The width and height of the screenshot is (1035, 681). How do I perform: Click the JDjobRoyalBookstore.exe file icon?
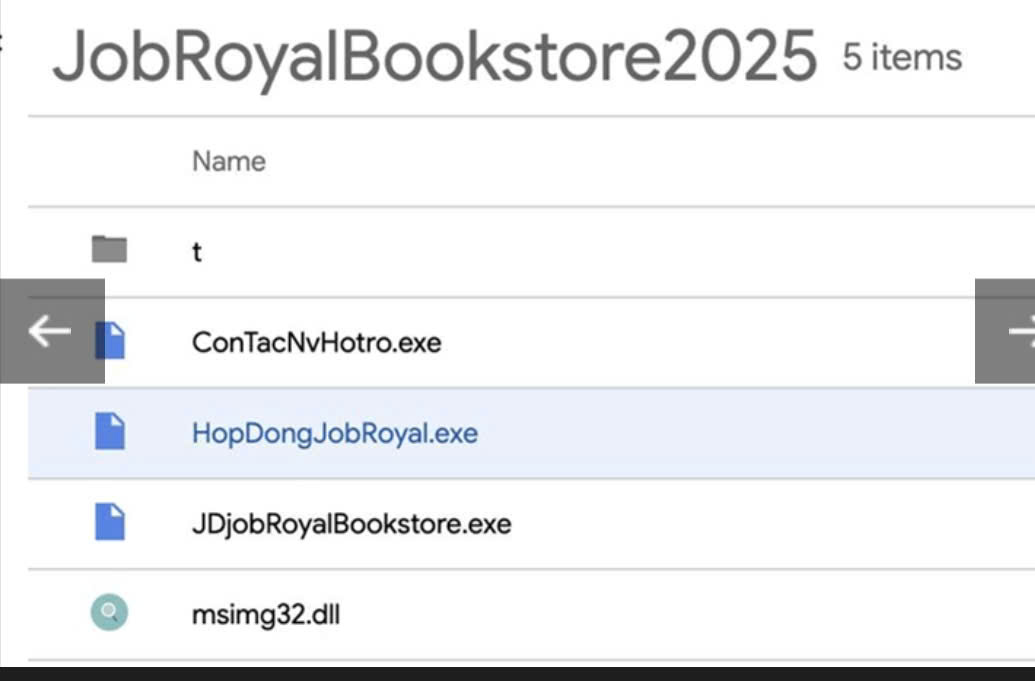110,522
